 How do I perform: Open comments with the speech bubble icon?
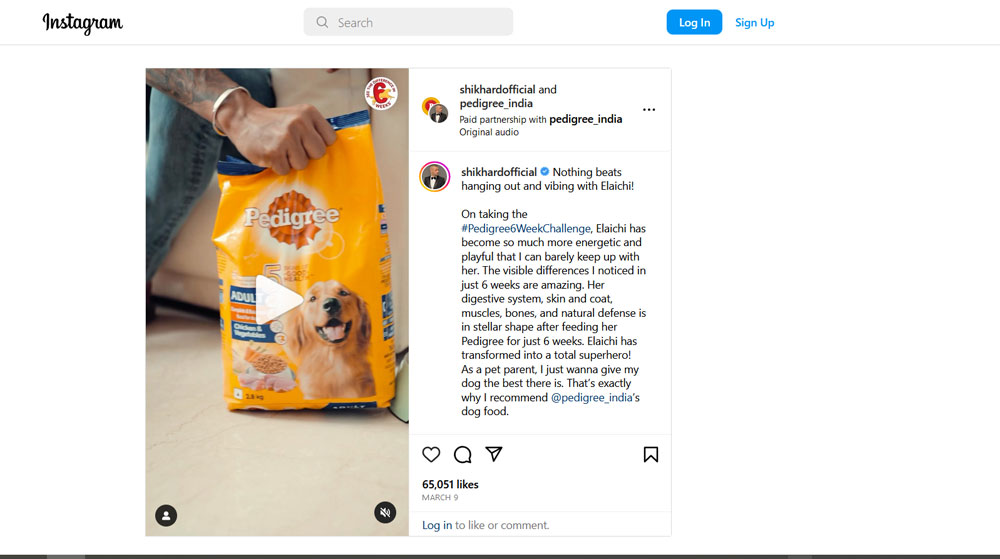coord(462,454)
